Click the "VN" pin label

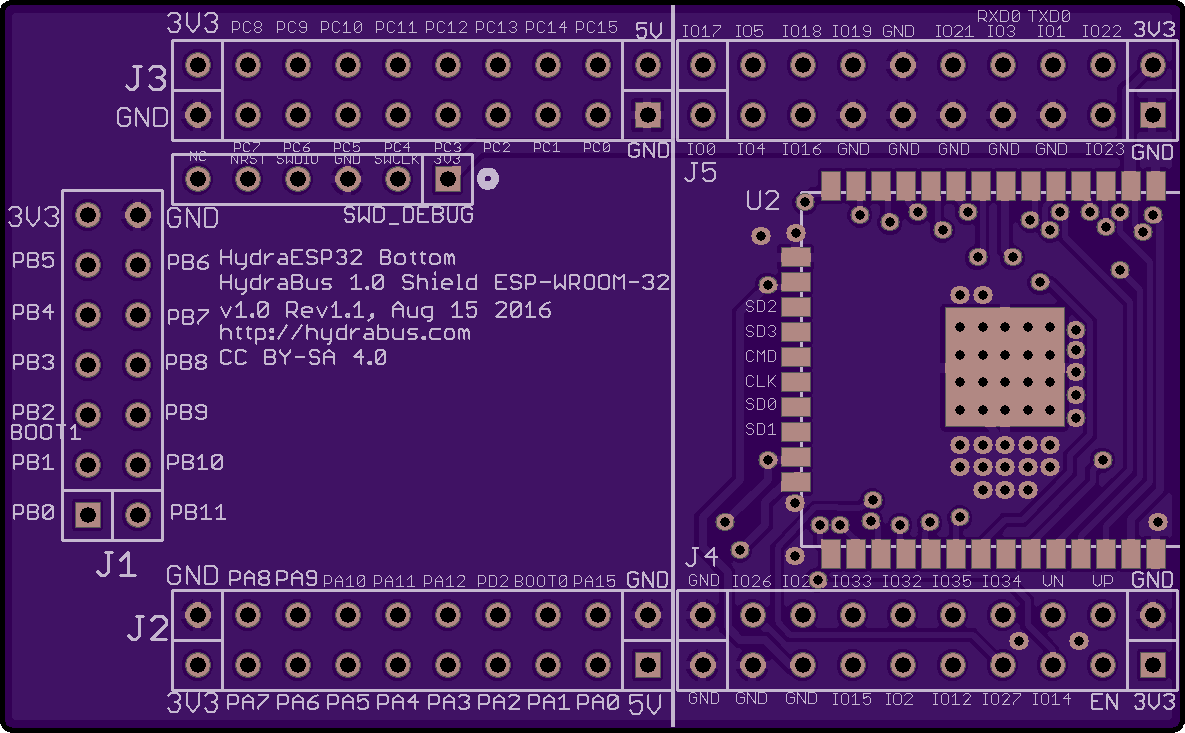(x=1053, y=581)
